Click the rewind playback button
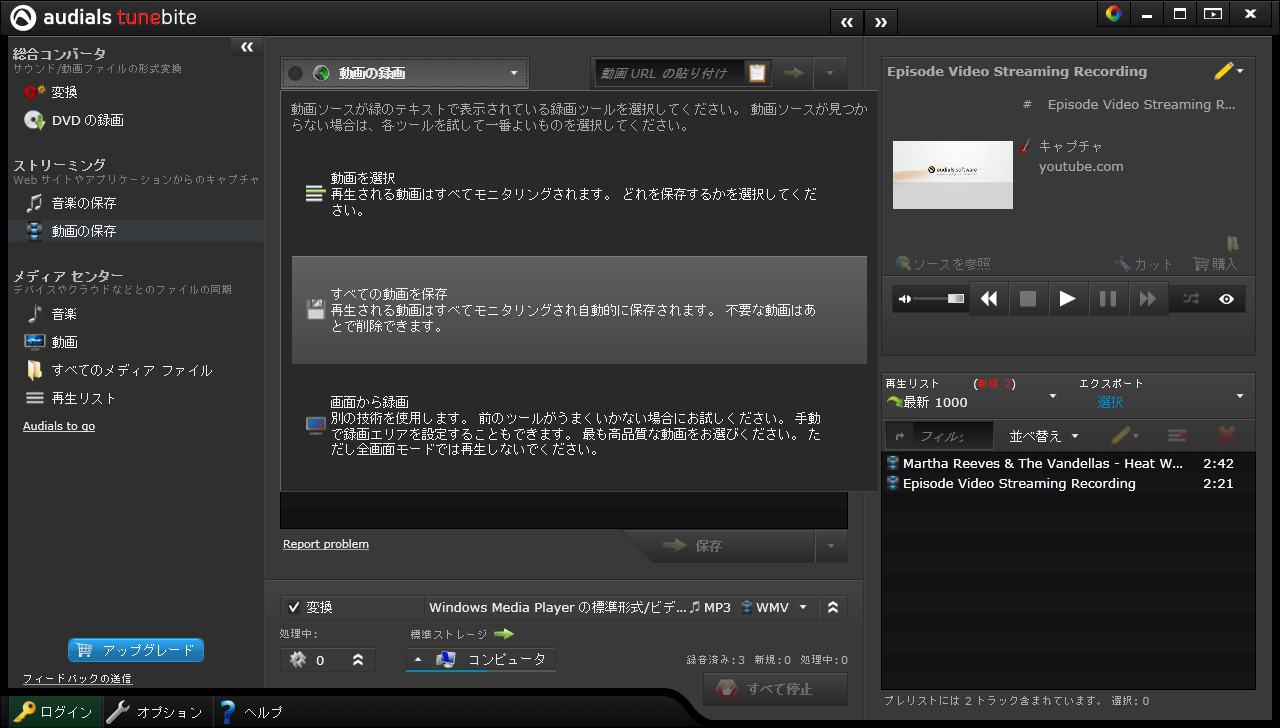 click(989, 299)
